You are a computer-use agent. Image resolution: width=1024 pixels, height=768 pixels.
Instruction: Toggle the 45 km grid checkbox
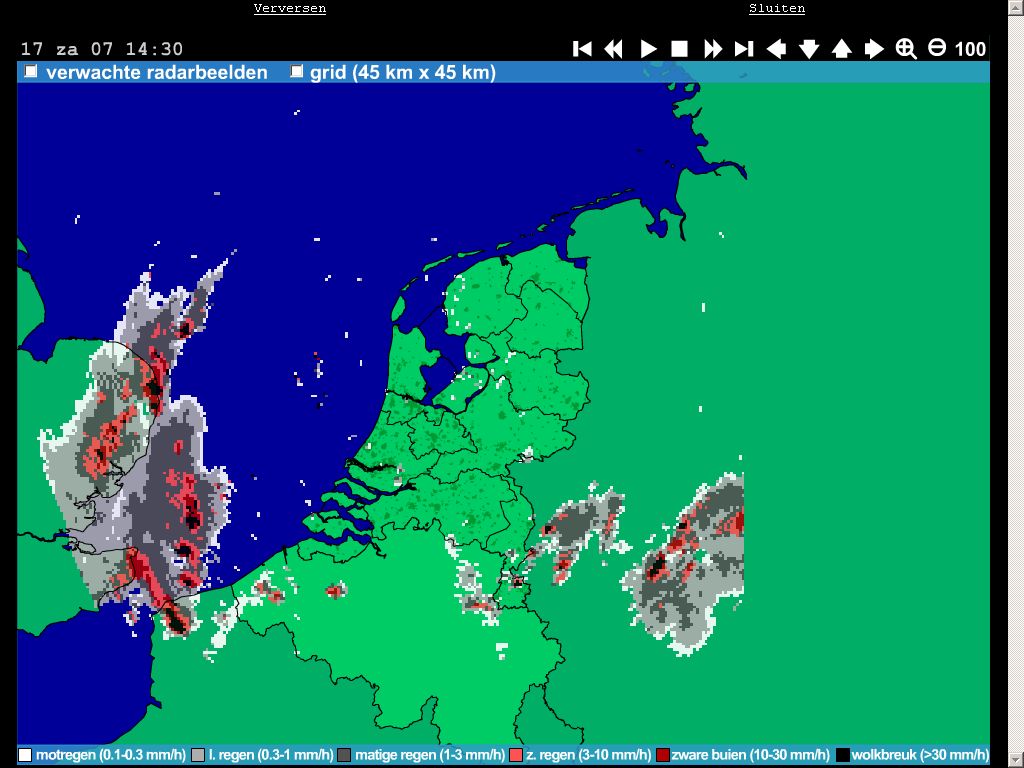[x=296, y=71]
